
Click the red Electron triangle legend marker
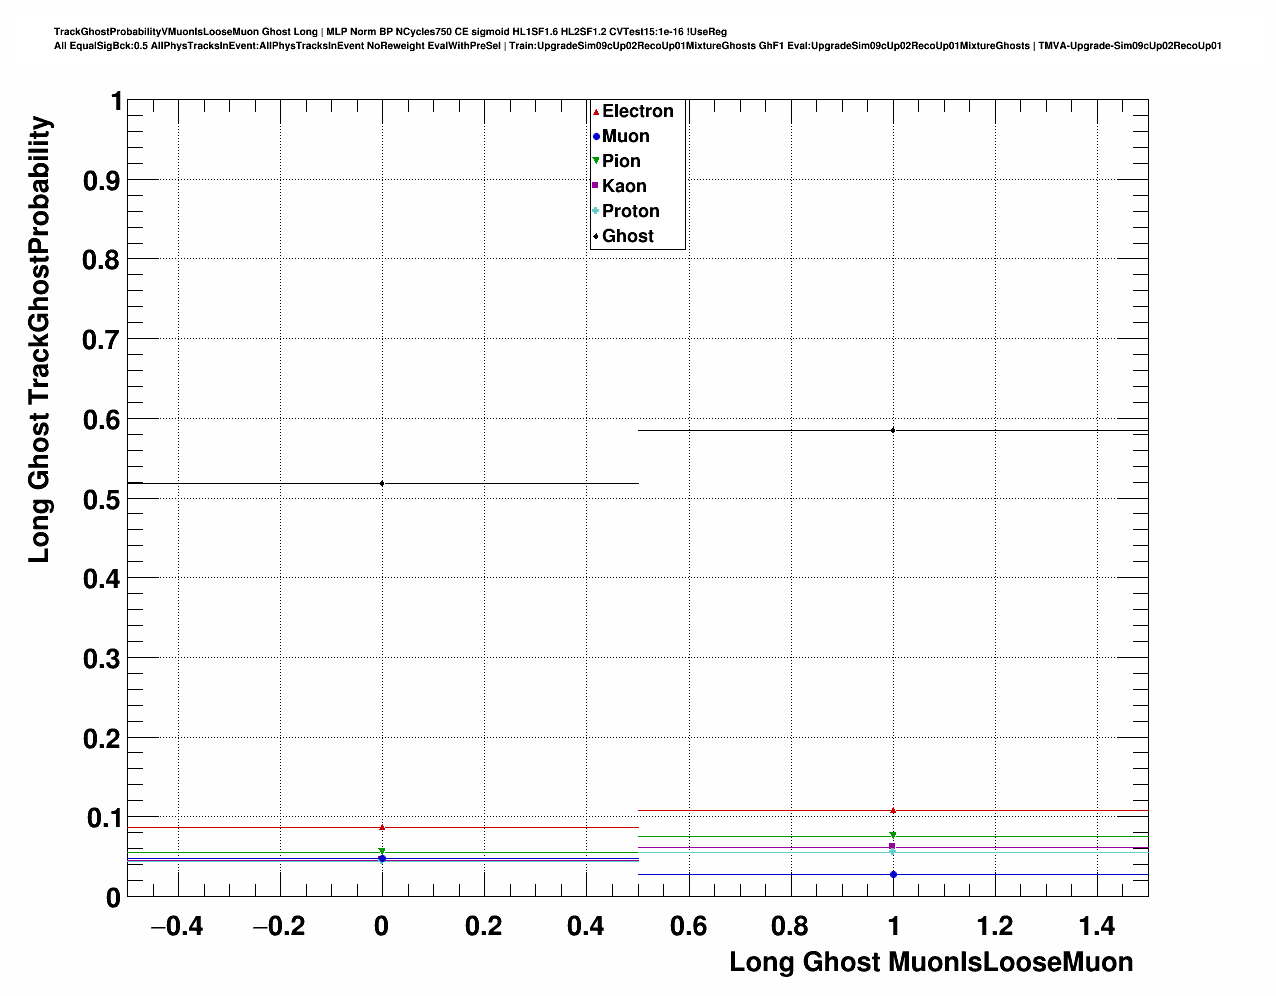(x=596, y=111)
